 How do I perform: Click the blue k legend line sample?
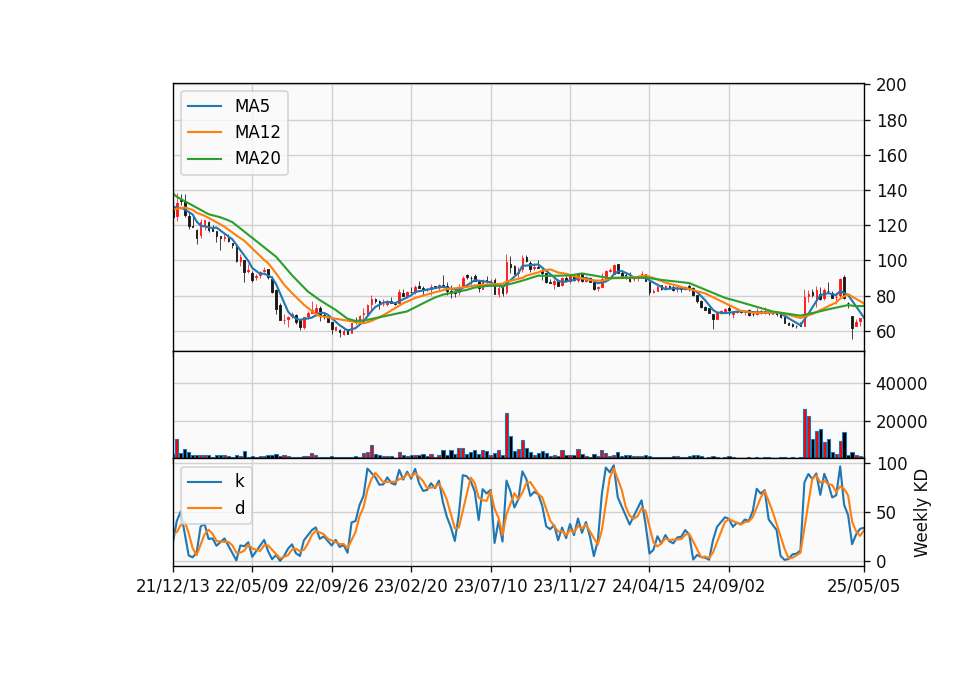204,482
